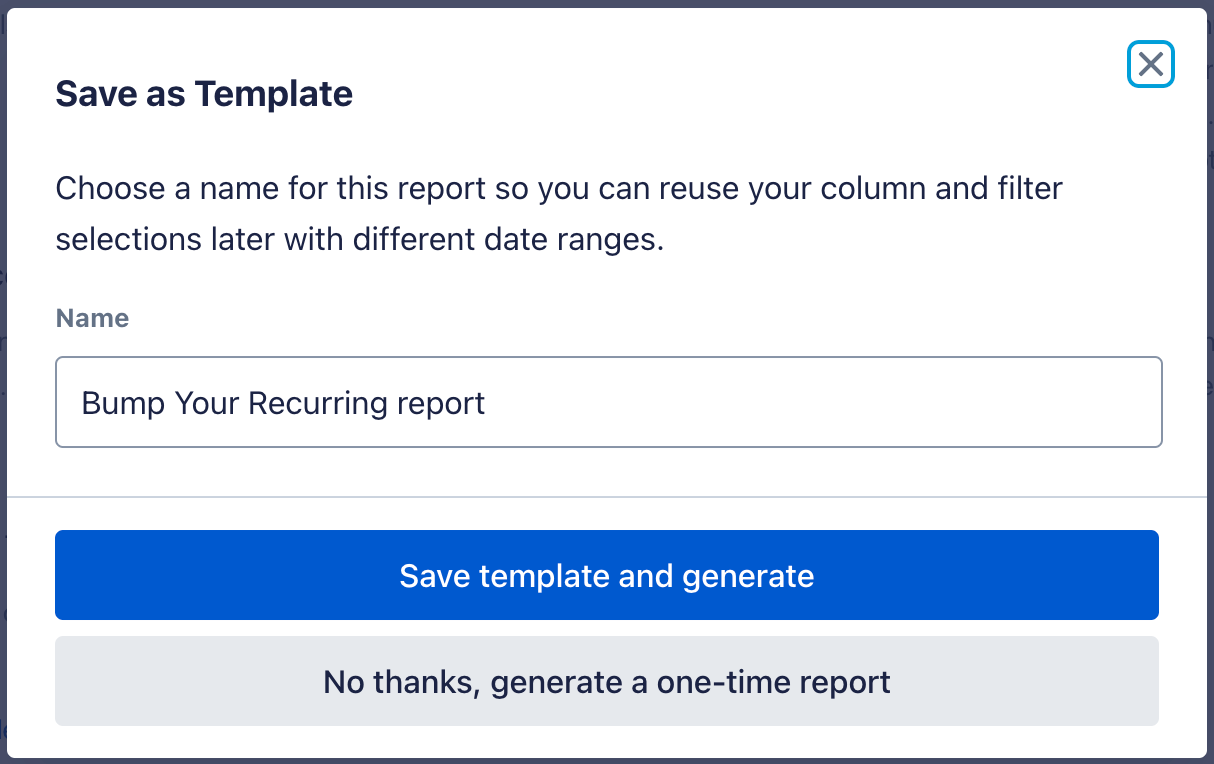Screen dimensions: 1214x764
Task: Focus the template Name input field
Action: coord(608,402)
